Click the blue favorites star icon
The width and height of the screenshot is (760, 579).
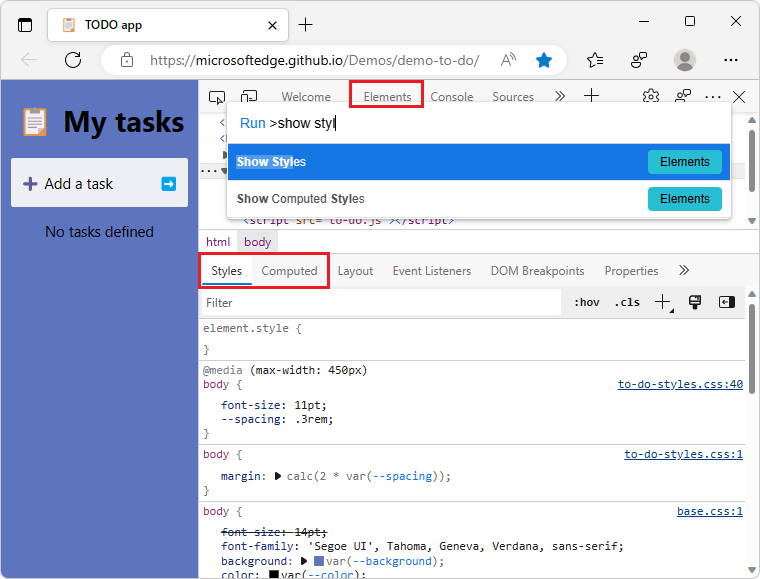(x=544, y=61)
